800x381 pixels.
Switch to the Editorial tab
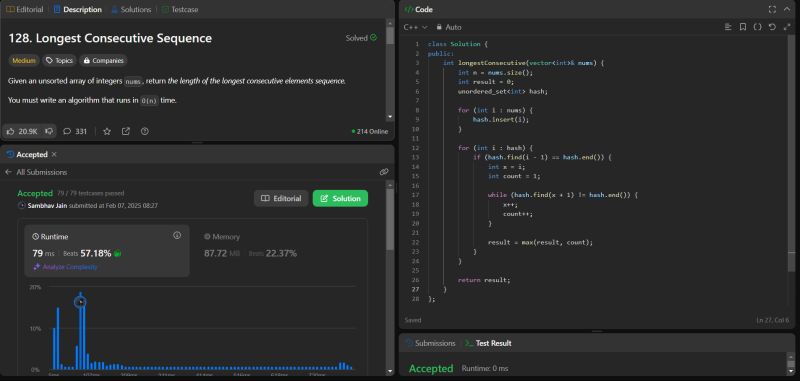coord(24,9)
